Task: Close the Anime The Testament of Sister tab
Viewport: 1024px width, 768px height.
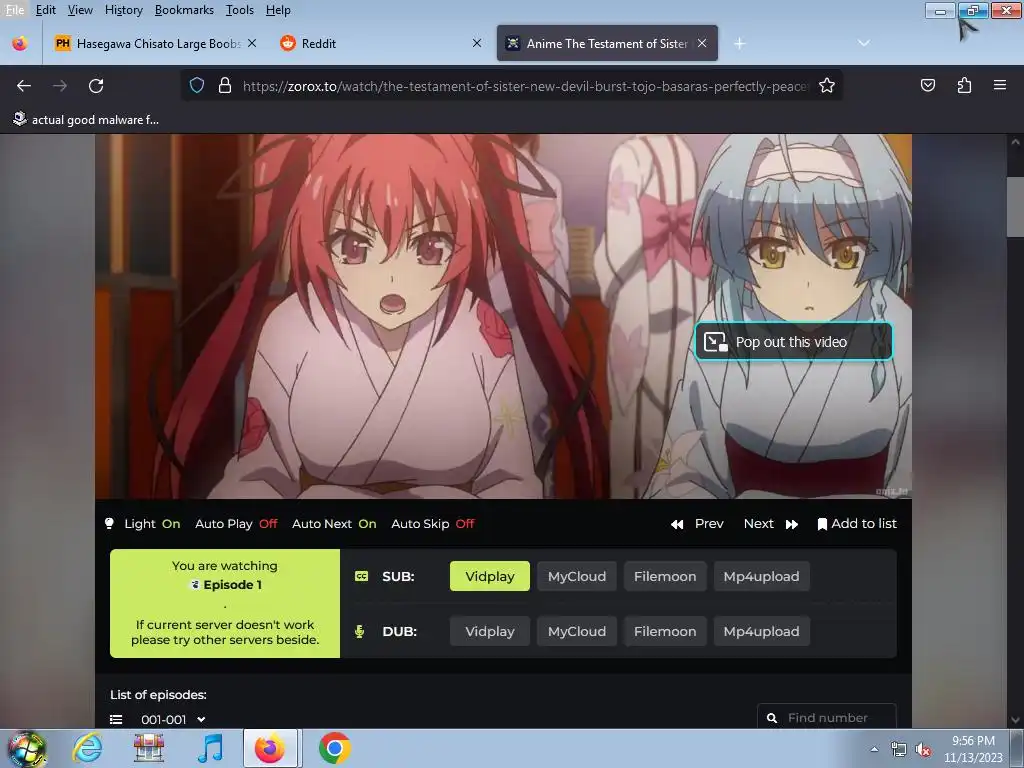Action: click(x=702, y=43)
